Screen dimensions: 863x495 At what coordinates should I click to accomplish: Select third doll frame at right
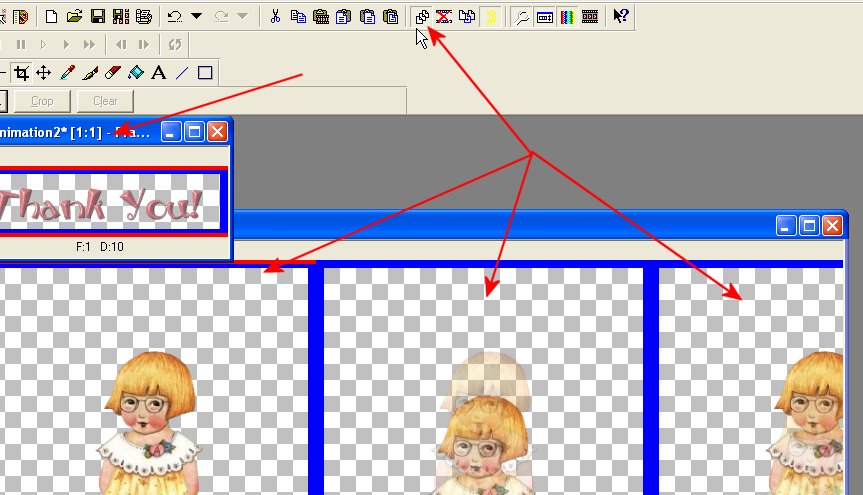click(x=751, y=381)
